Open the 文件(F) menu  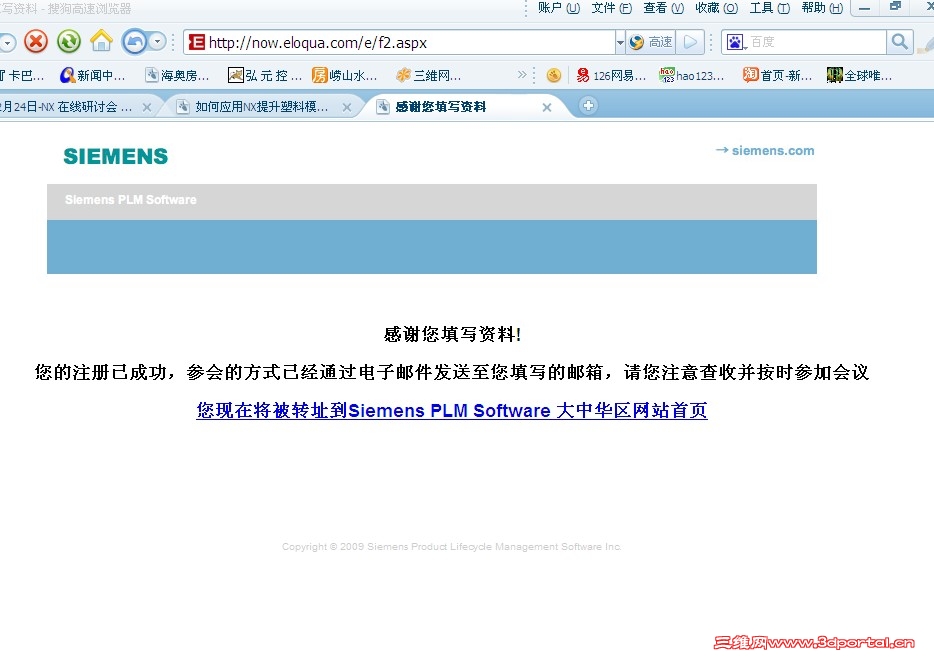pos(611,8)
